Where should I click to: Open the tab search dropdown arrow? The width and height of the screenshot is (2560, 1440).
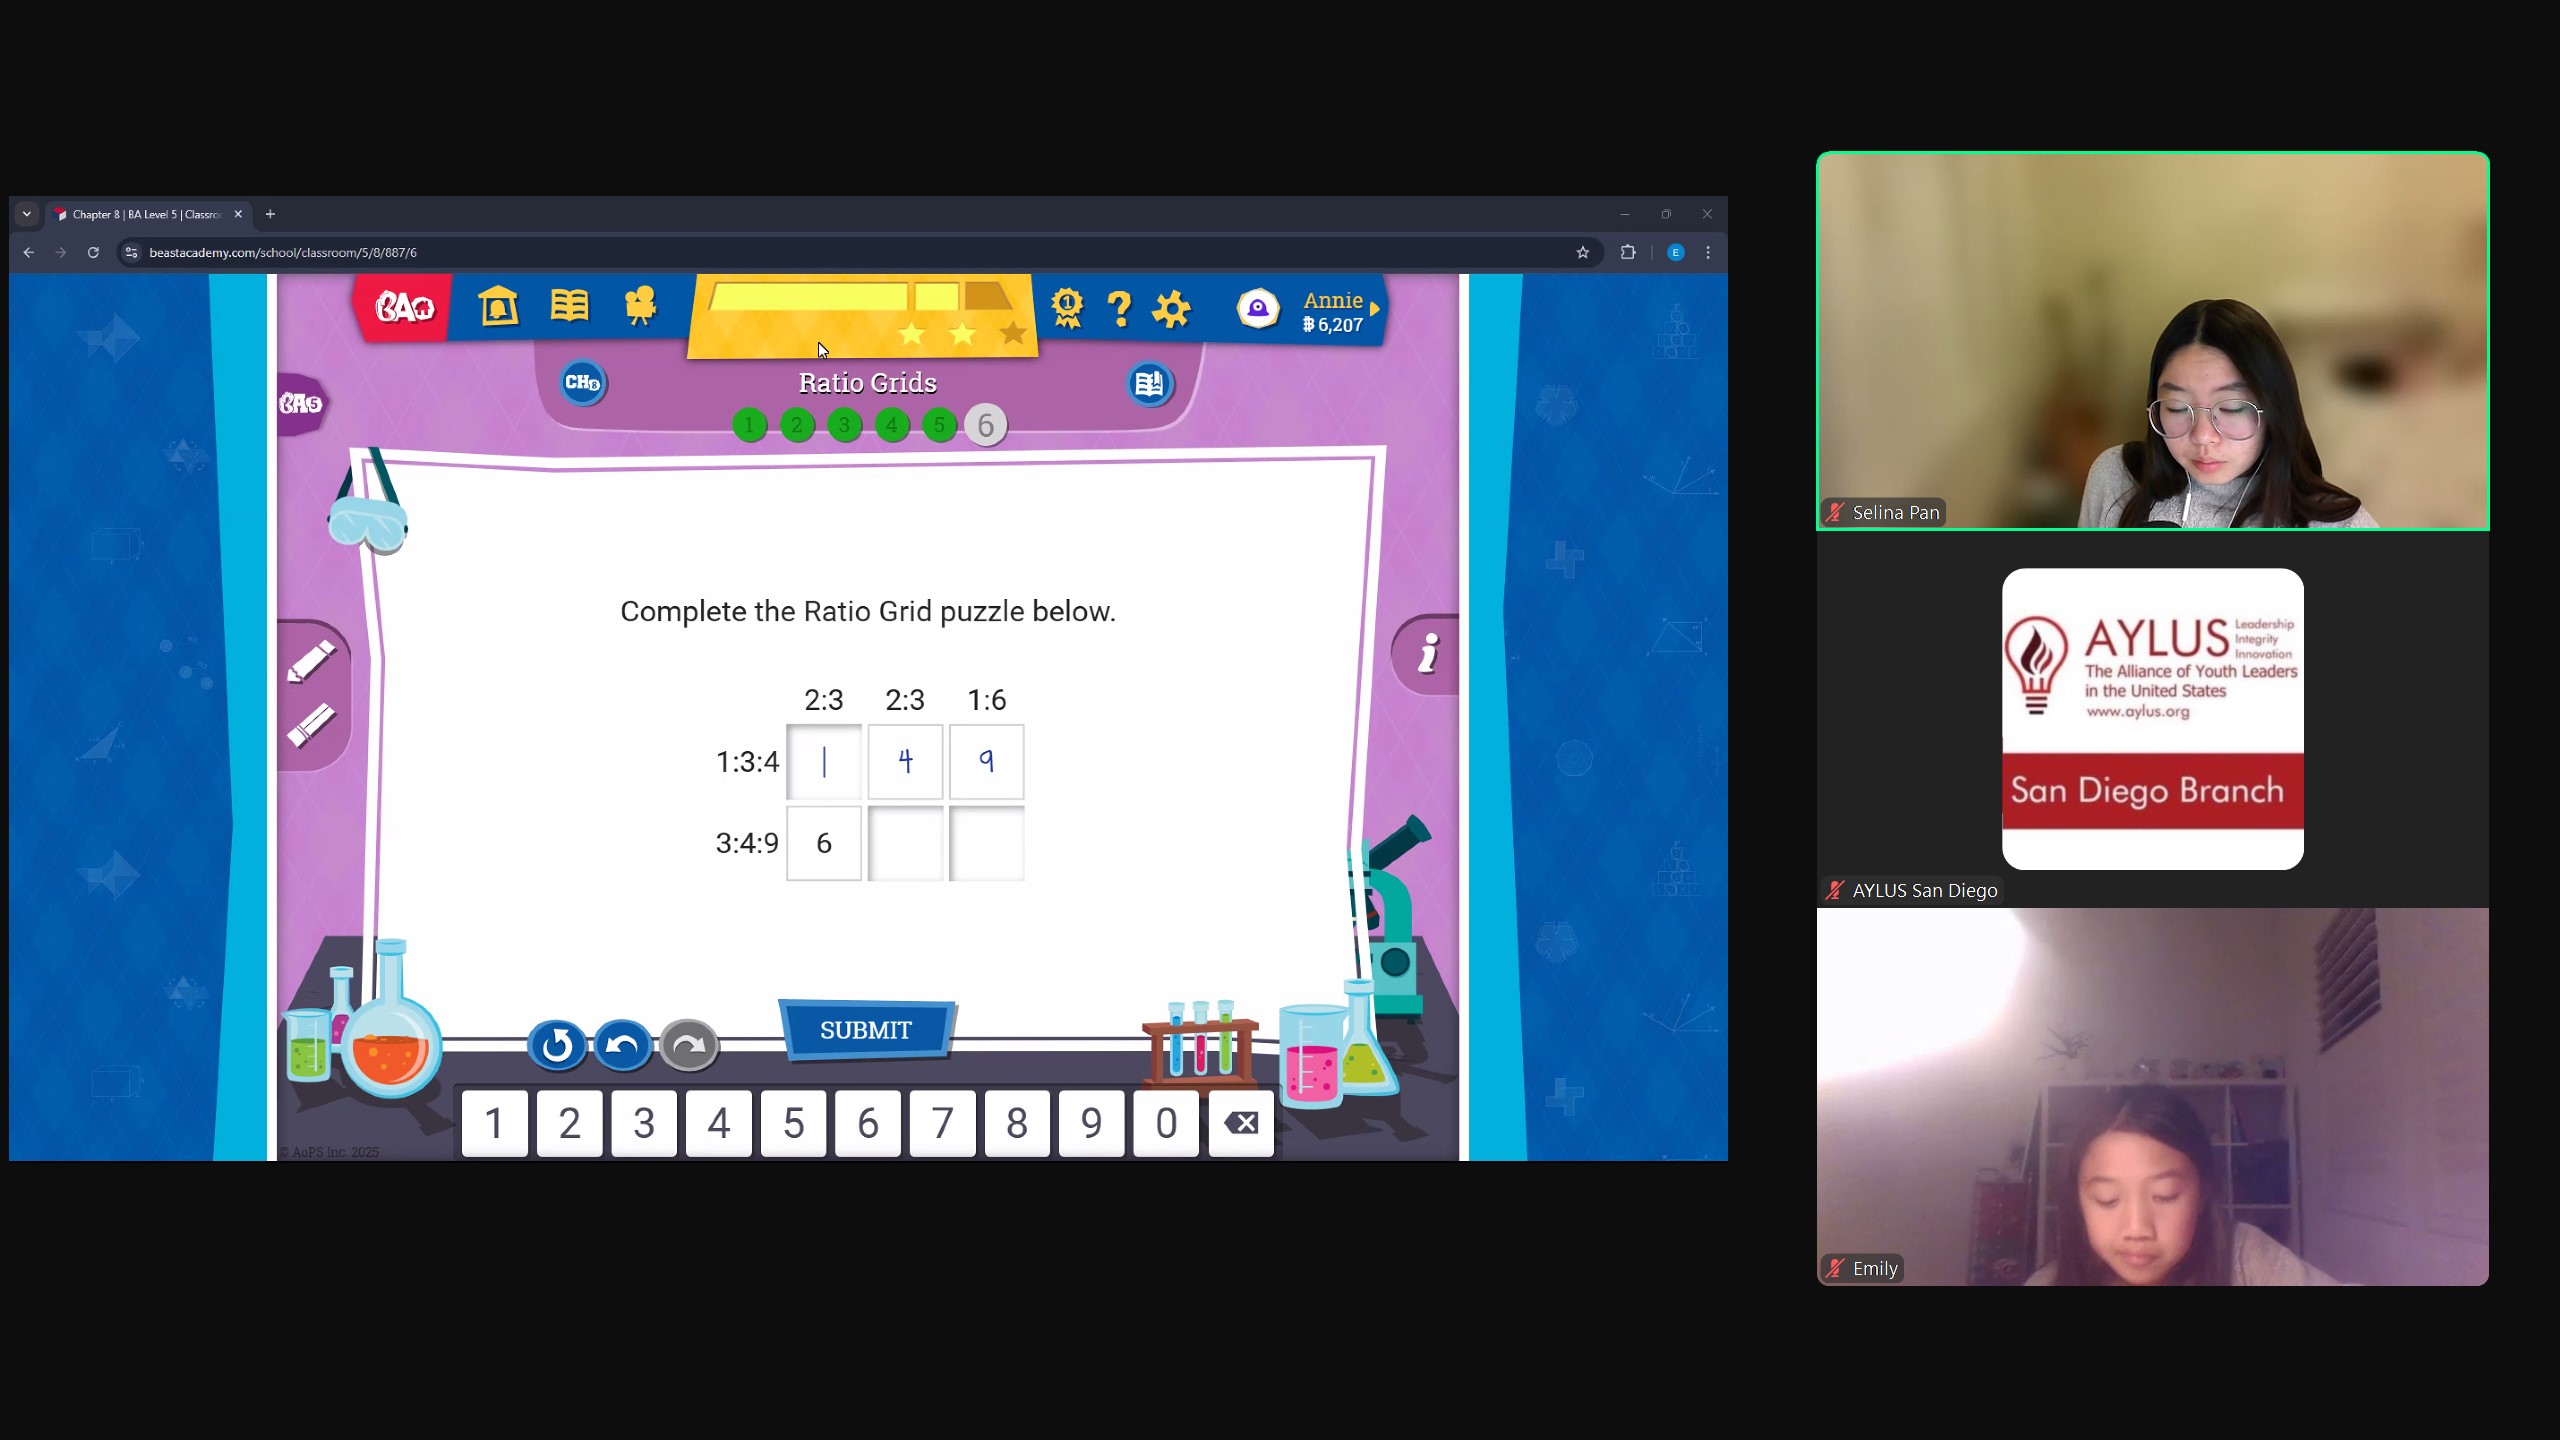[x=27, y=214]
